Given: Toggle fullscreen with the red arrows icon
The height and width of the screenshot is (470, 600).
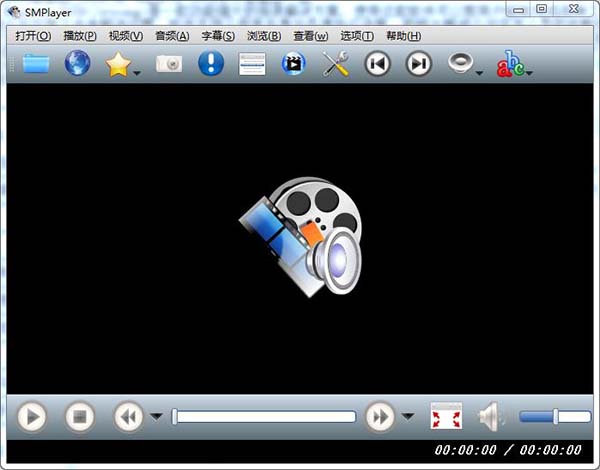Looking at the screenshot, I should pos(446,416).
